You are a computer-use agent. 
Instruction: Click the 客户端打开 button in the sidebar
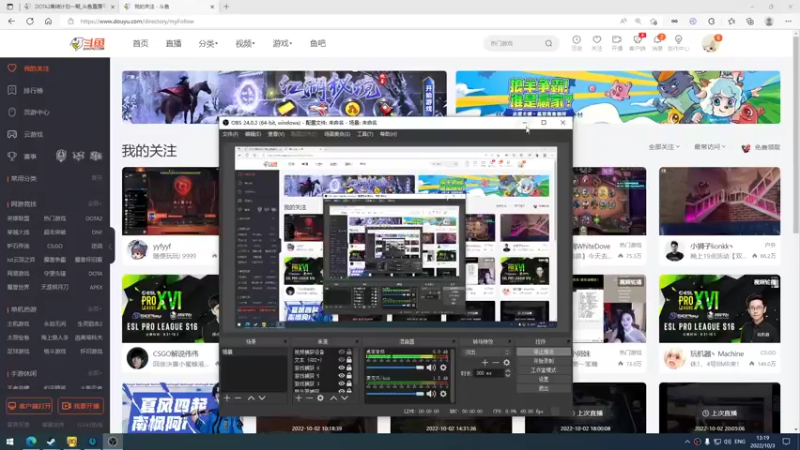pos(30,406)
